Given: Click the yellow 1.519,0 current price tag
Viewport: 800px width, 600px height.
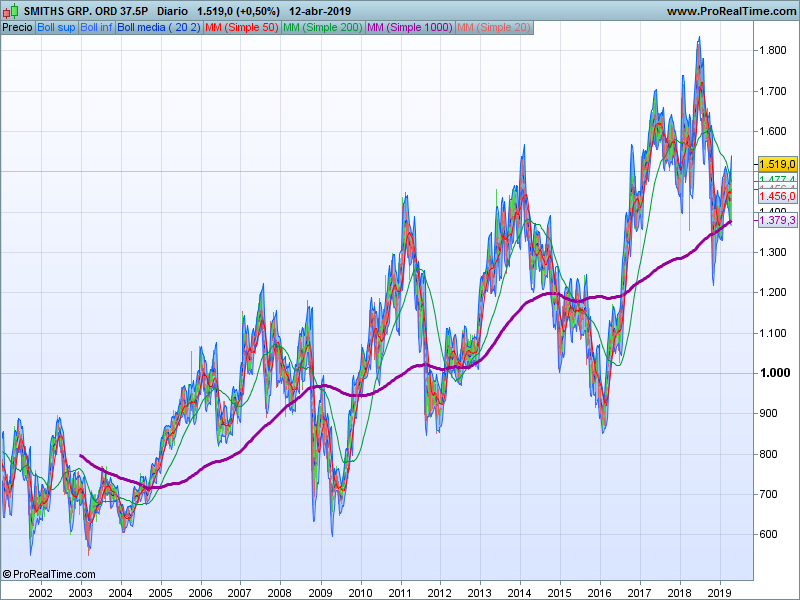Looking at the screenshot, I should (777, 164).
